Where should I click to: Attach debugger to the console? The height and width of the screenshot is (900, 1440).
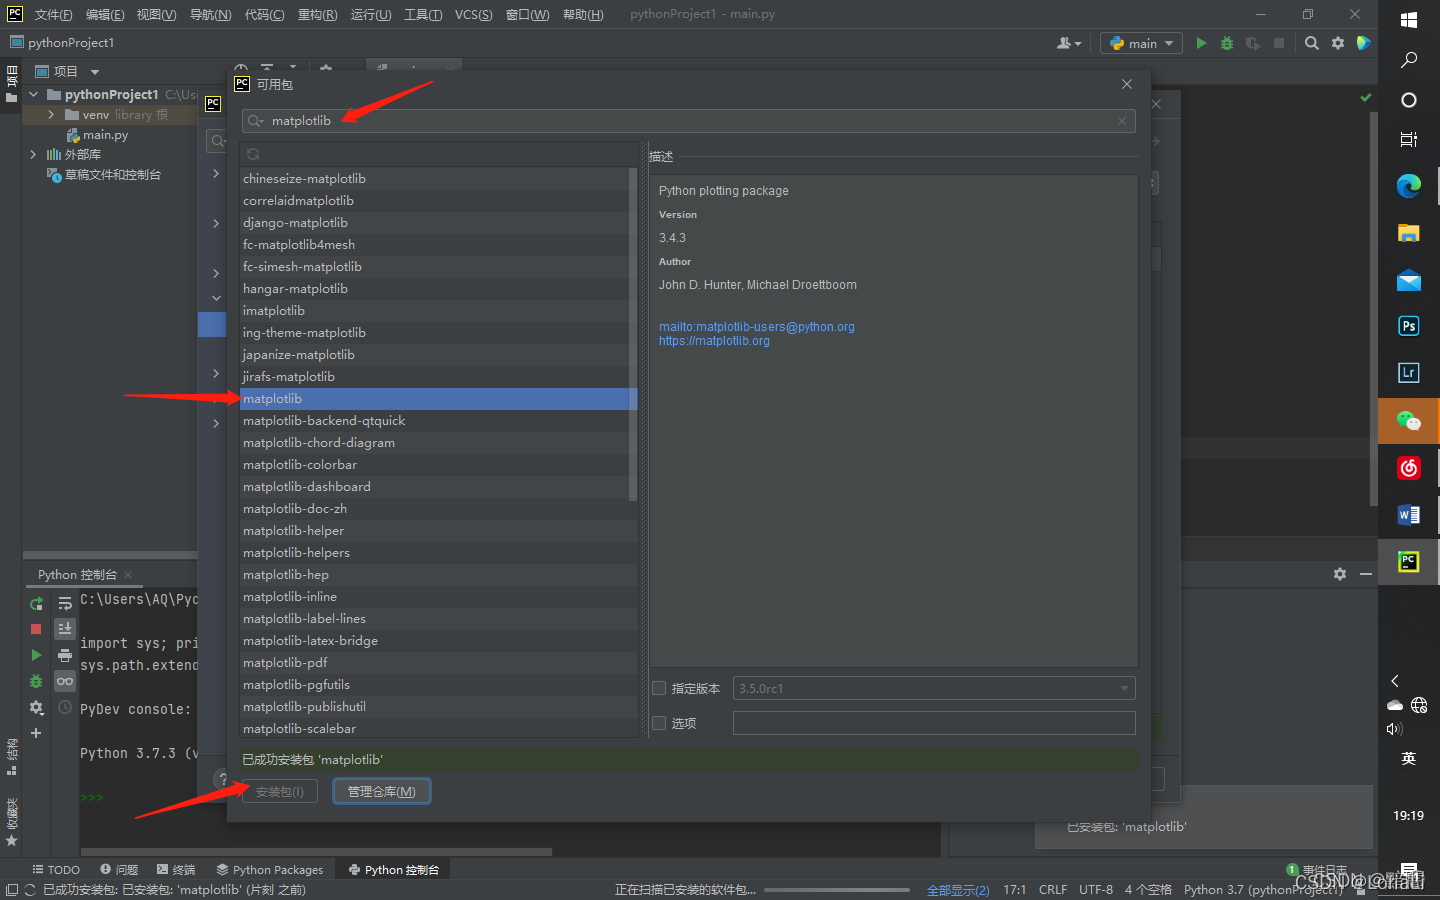click(36, 681)
